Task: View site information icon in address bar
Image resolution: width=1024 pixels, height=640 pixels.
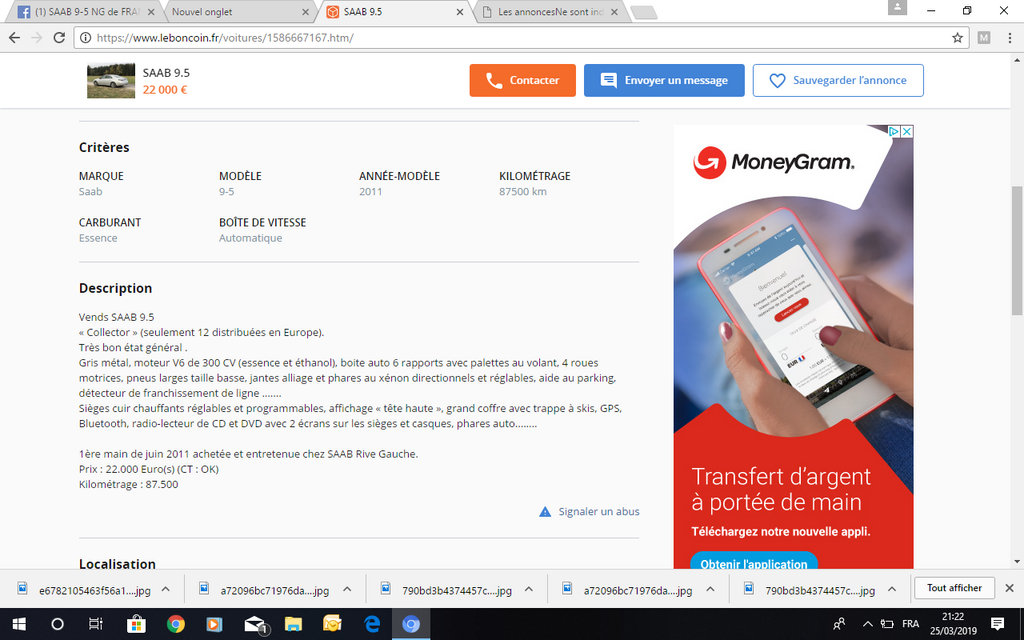Action: point(85,38)
